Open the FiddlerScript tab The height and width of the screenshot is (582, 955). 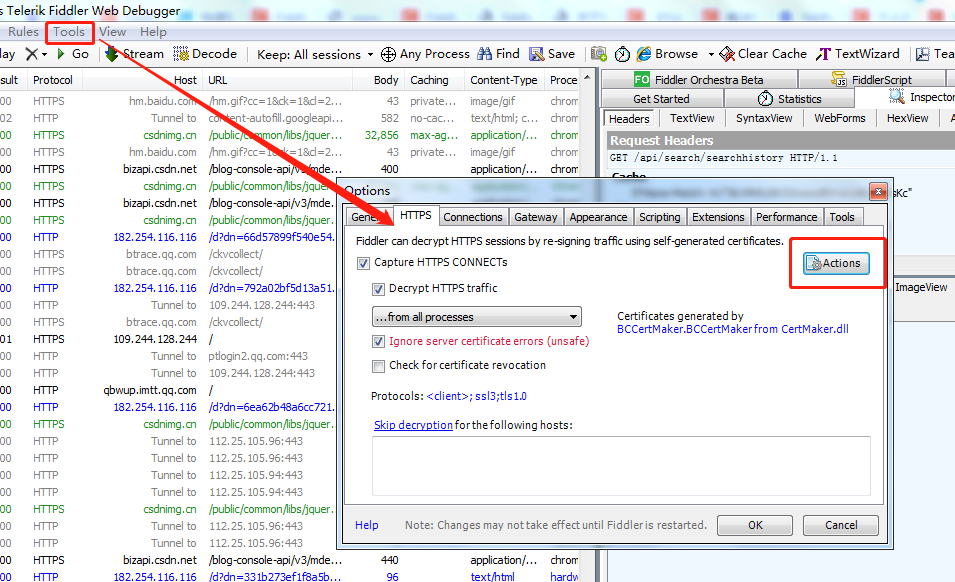coord(872,80)
